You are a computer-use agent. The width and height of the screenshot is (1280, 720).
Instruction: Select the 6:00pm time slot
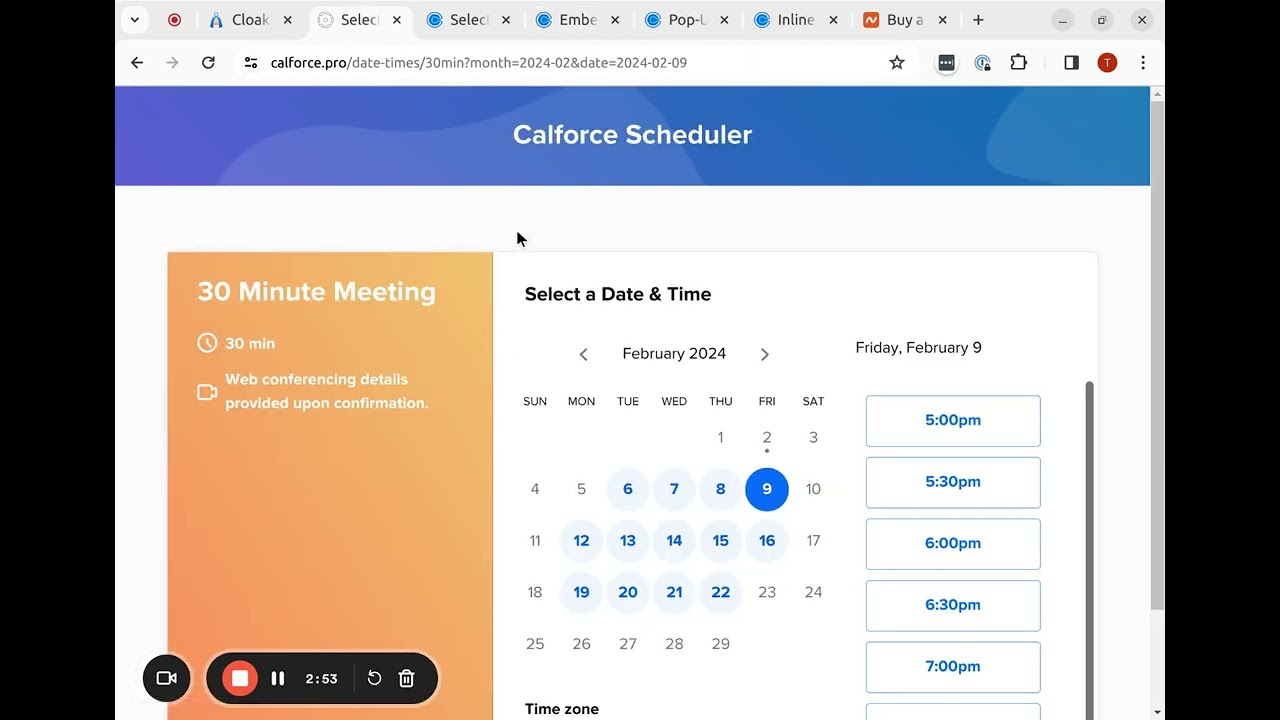click(x=953, y=544)
